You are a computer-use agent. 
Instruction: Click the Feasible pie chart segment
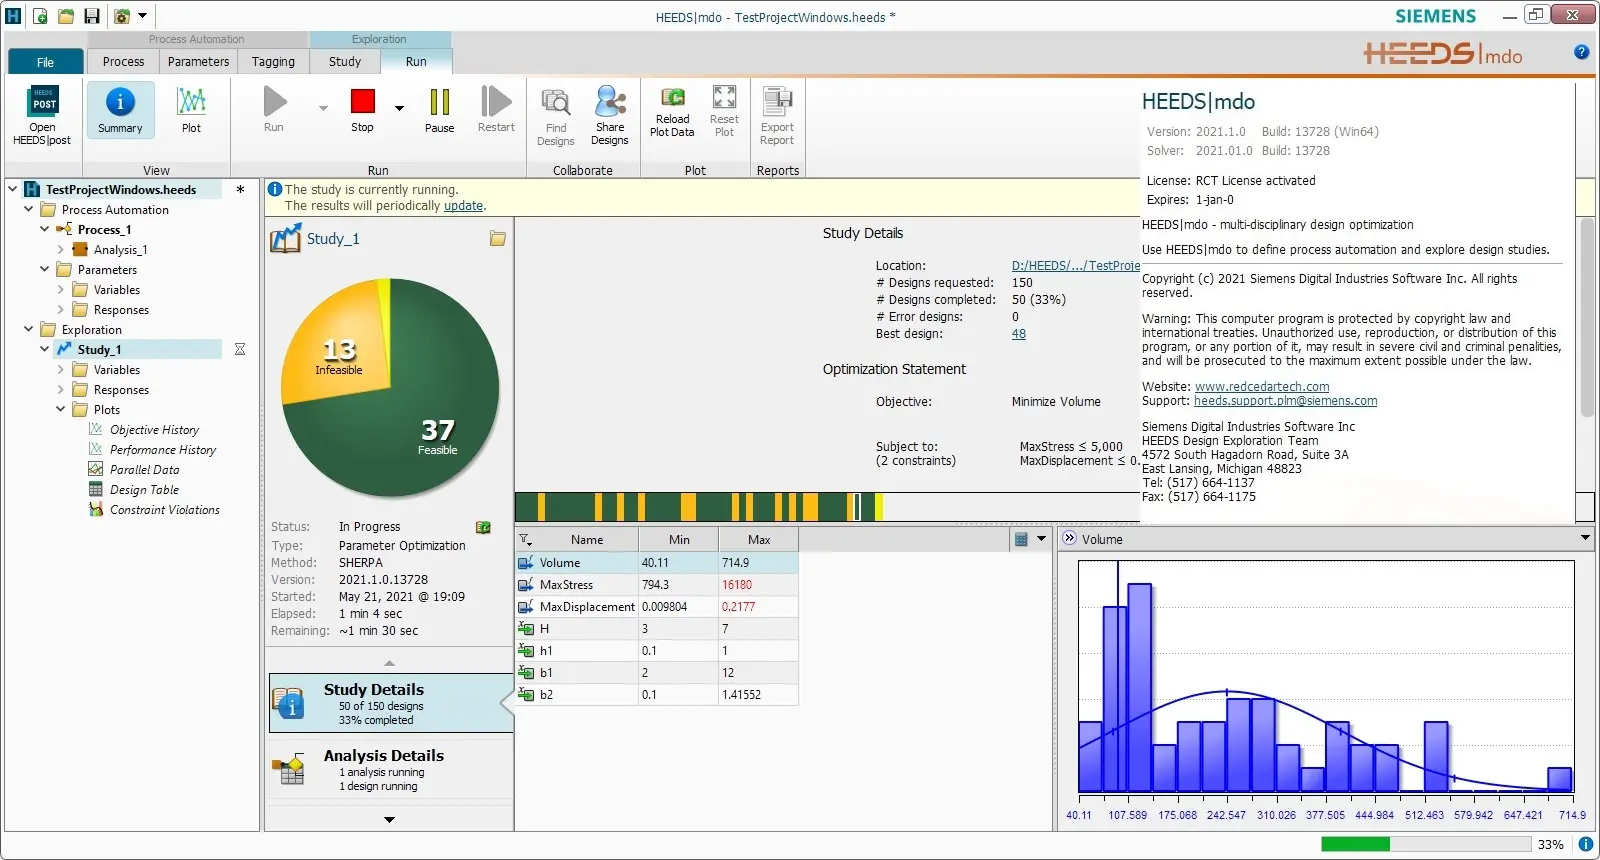(438, 437)
